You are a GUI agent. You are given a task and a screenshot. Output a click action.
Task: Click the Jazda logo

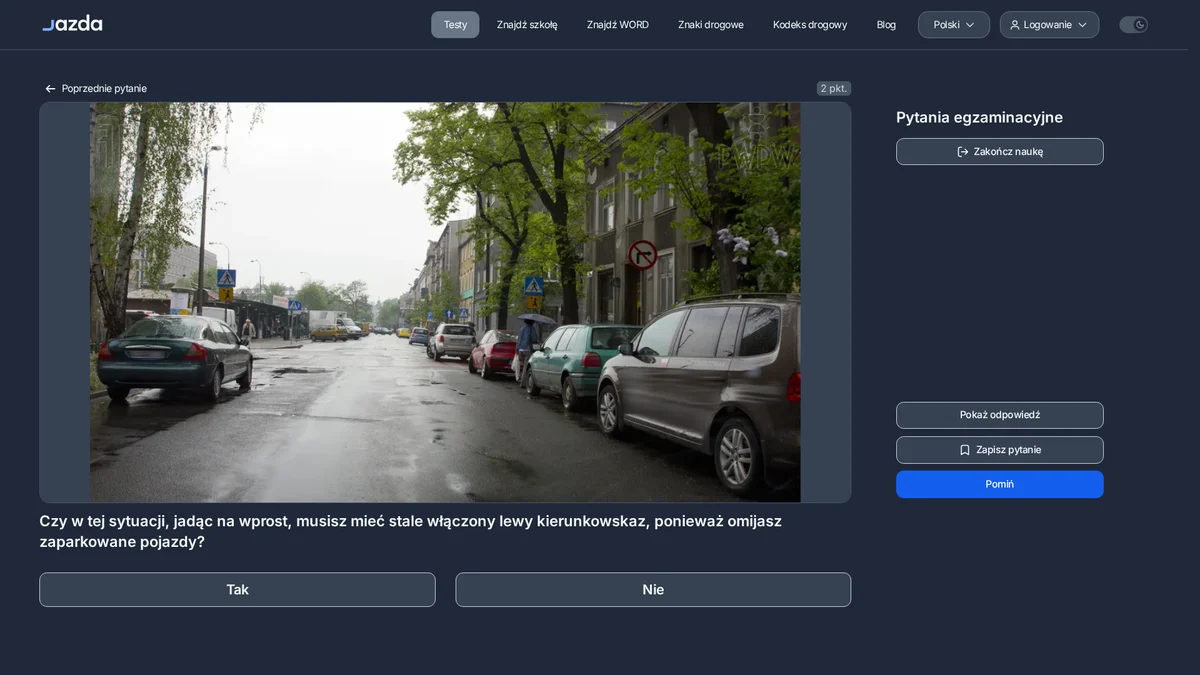pyautogui.click(x=72, y=23)
